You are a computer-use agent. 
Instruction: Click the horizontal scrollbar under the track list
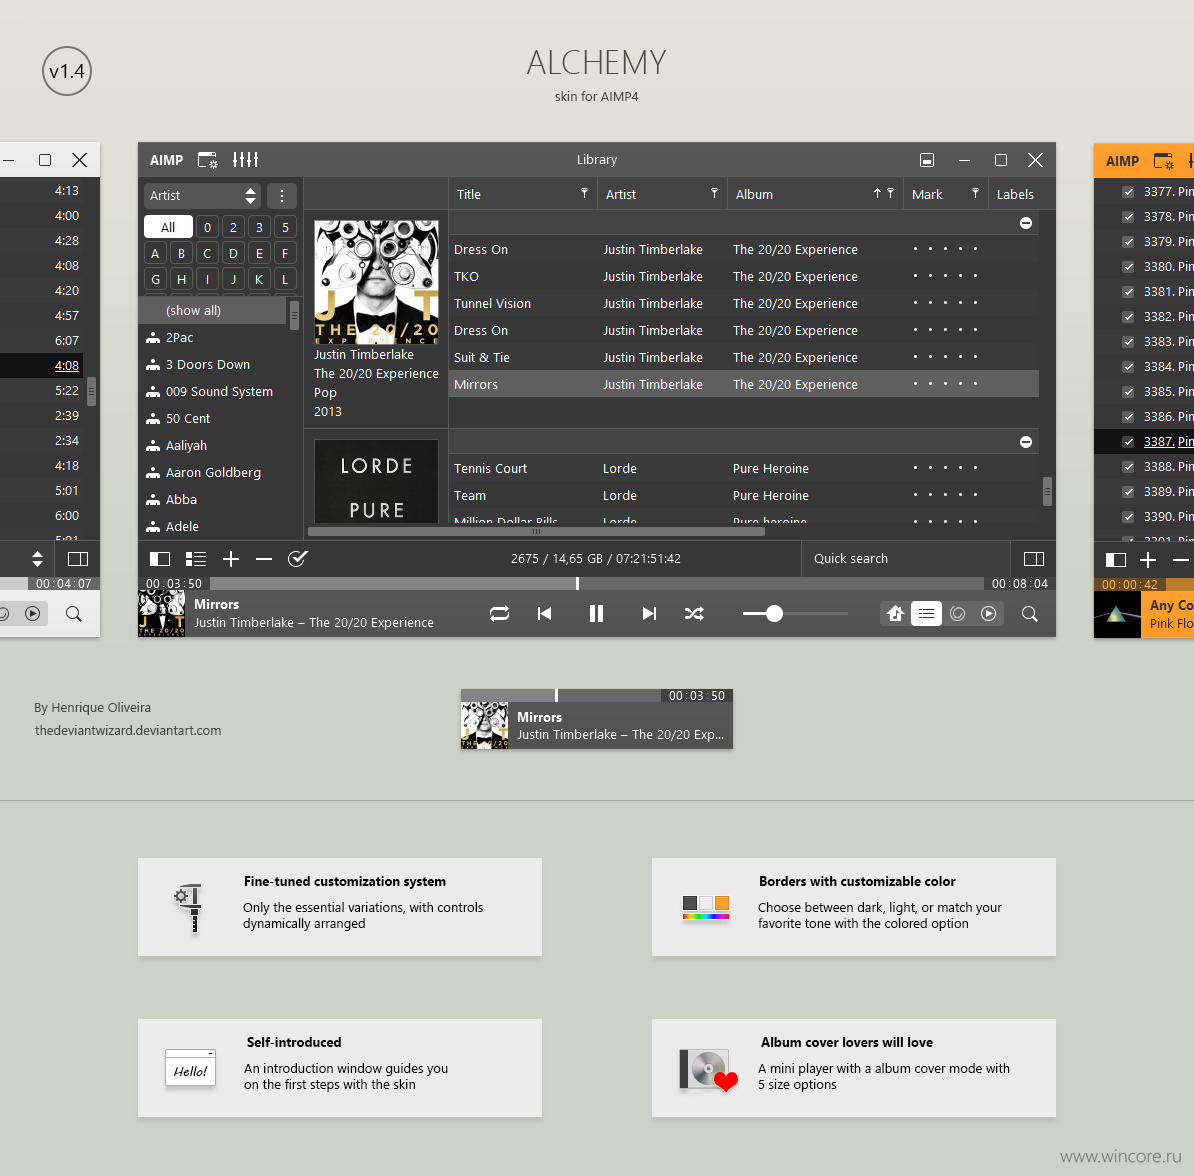[x=536, y=532]
